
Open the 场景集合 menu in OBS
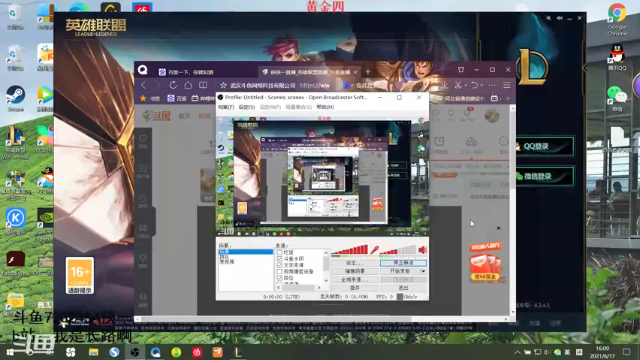click(x=299, y=107)
